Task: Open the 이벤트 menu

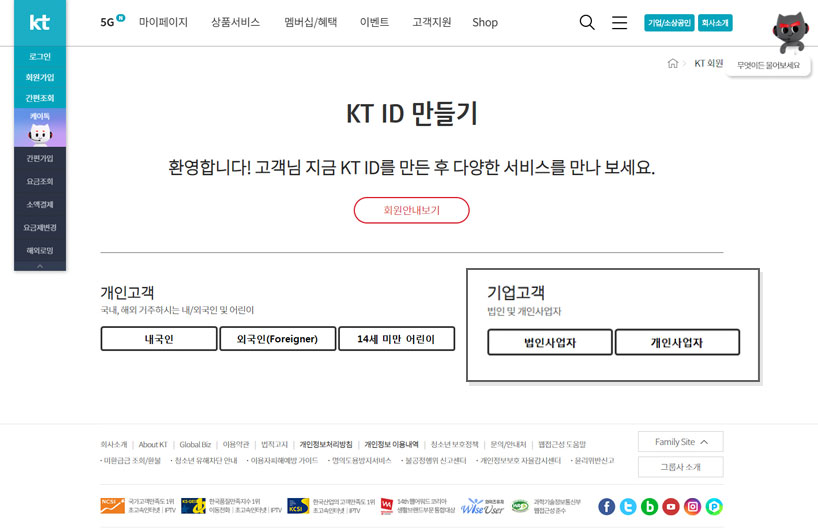Action: tap(374, 22)
